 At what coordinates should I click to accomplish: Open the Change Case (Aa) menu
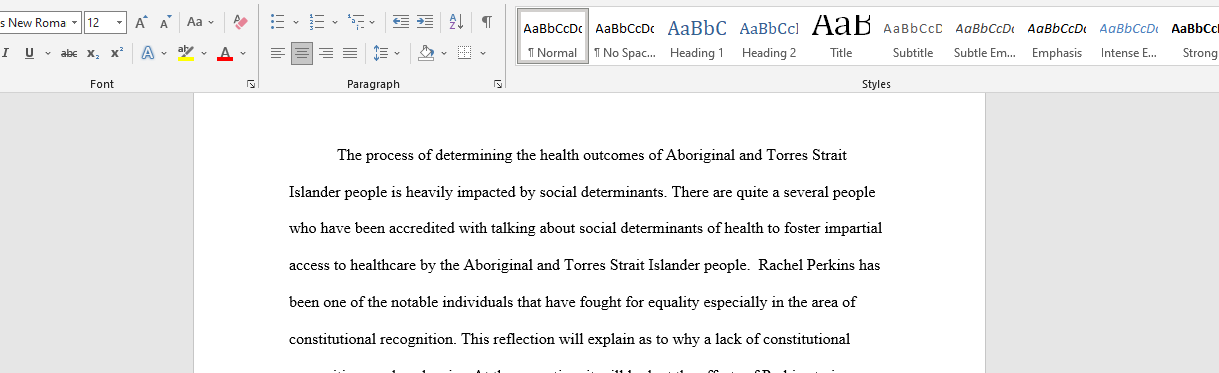click(x=200, y=22)
